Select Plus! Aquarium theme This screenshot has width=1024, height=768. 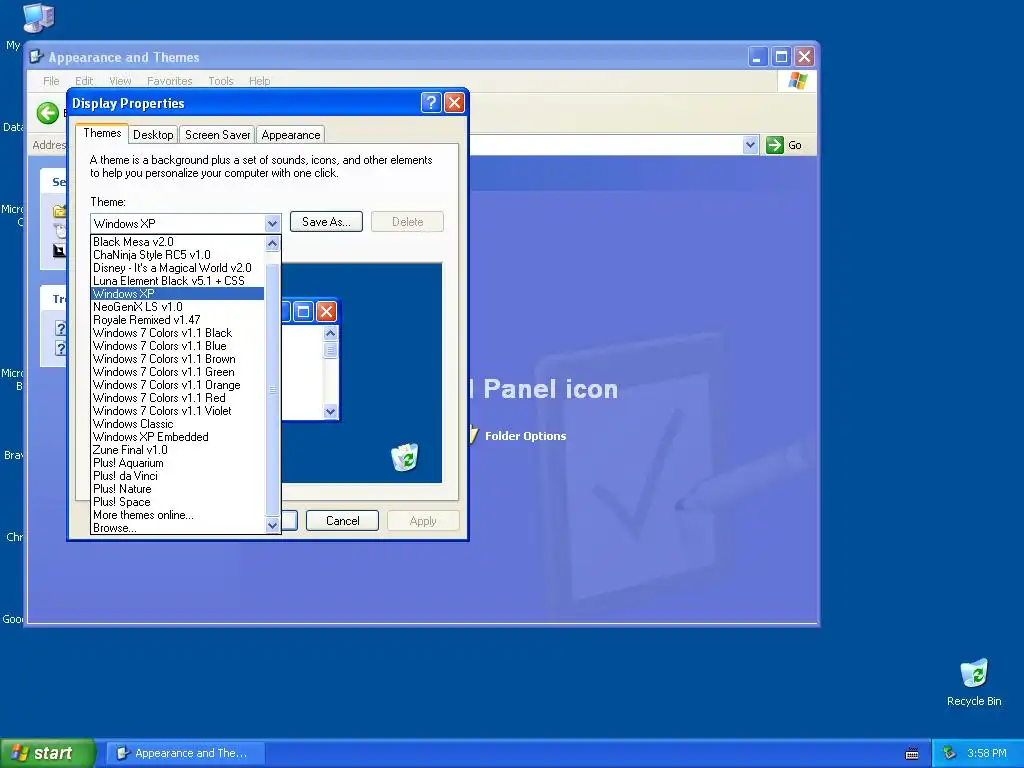pos(178,463)
